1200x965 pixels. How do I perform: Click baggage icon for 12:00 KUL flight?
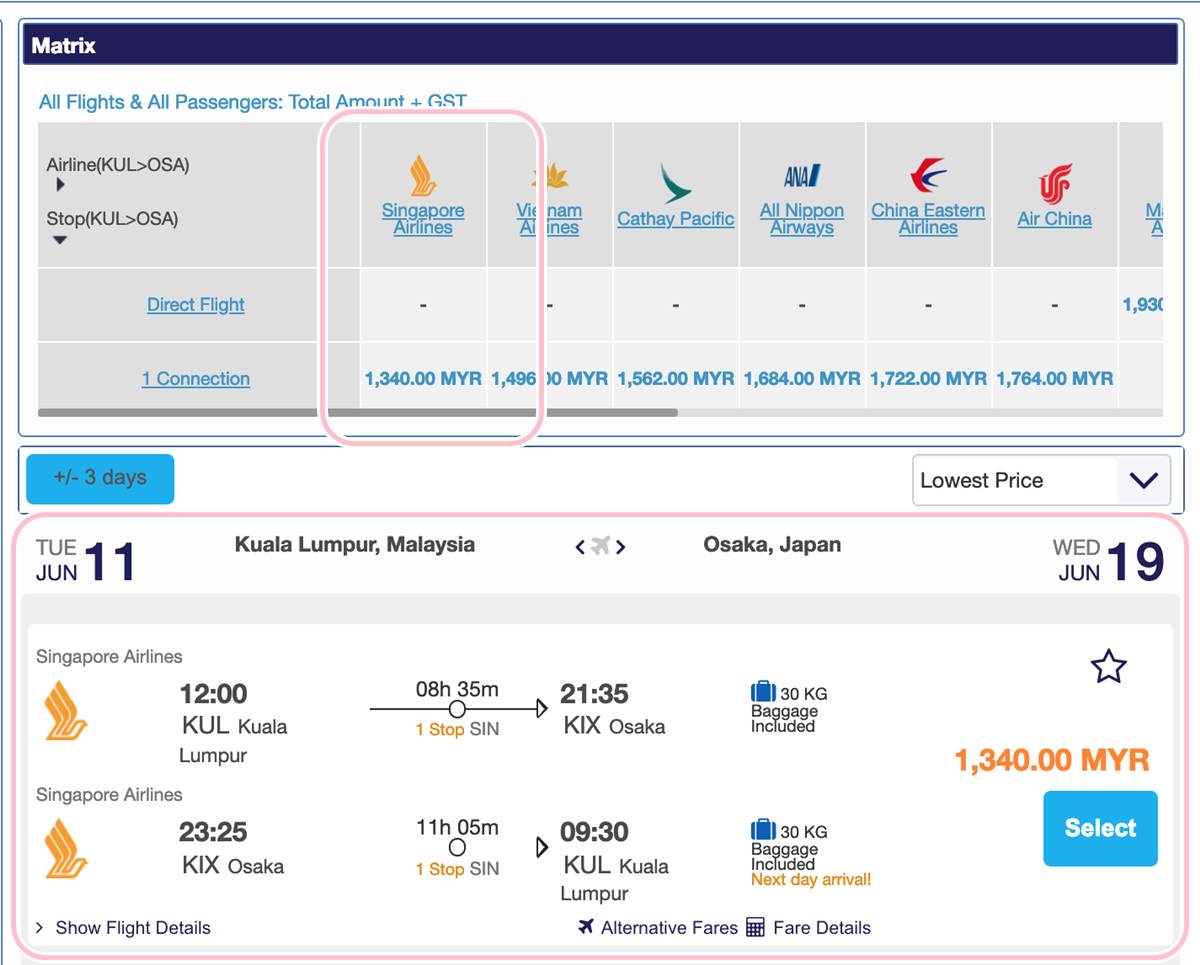(x=763, y=692)
